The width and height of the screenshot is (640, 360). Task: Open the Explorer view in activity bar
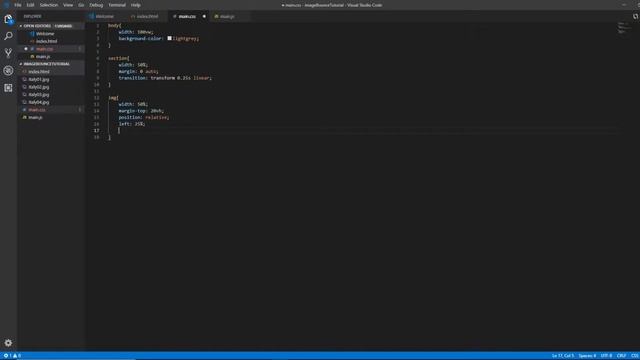click(x=8, y=19)
